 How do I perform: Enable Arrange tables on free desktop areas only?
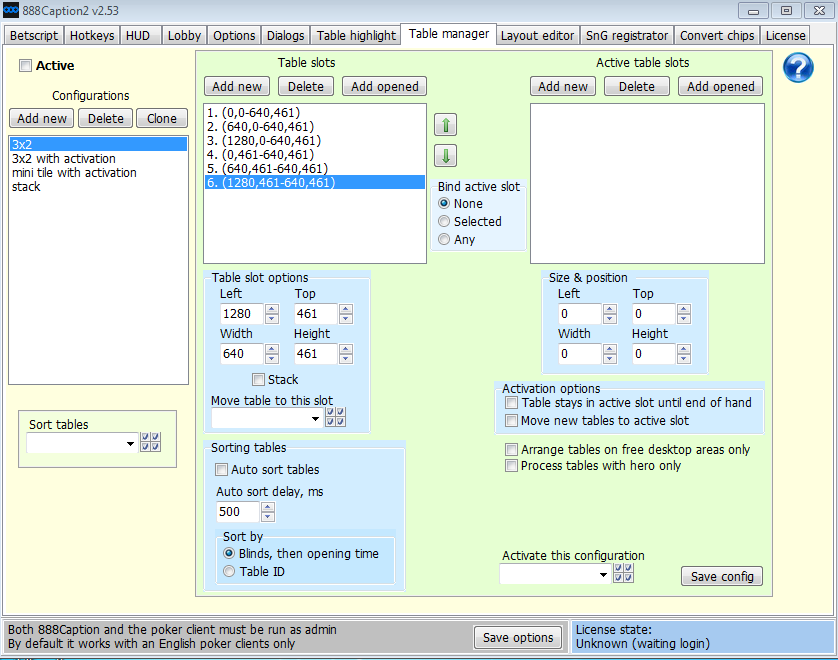click(511, 449)
